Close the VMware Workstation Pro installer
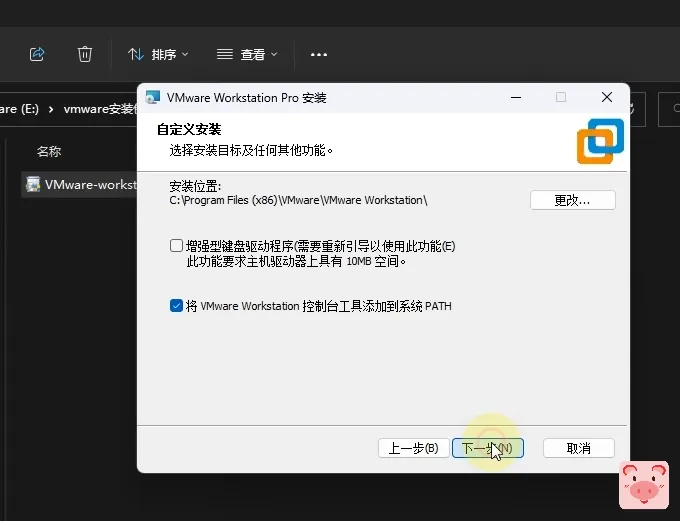Image resolution: width=680 pixels, height=521 pixels. (x=607, y=97)
